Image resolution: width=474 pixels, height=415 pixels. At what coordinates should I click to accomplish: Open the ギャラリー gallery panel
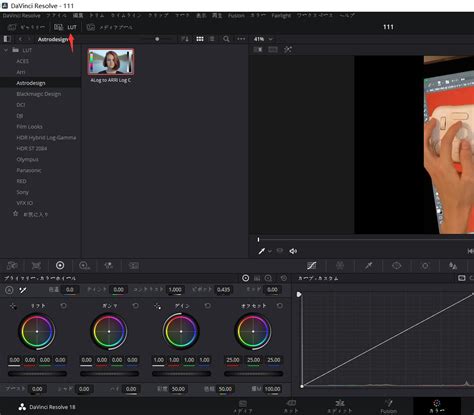point(26,27)
